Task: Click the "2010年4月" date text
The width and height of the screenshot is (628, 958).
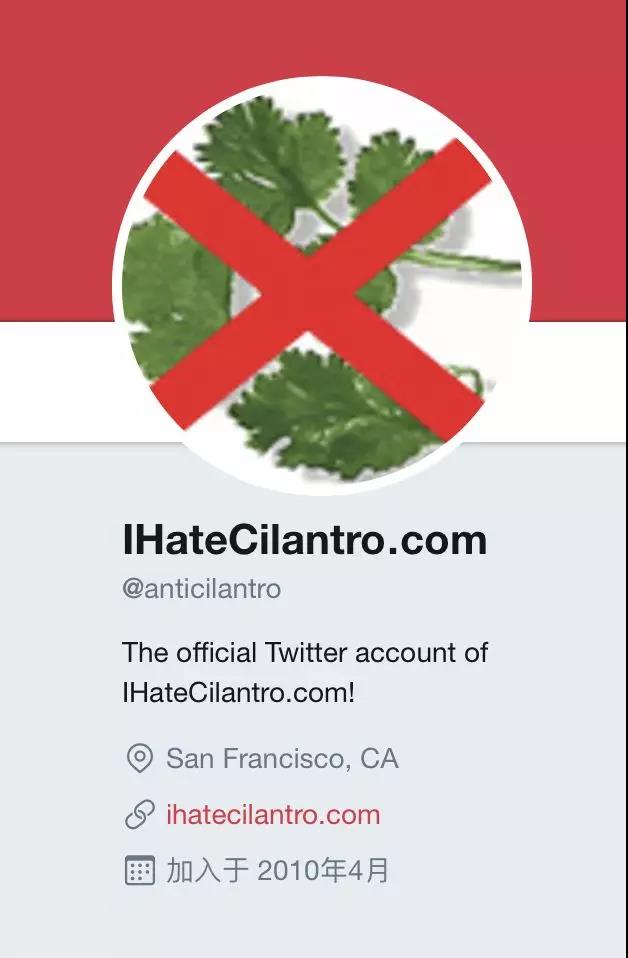Action: pyautogui.click(x=323, y=871)
